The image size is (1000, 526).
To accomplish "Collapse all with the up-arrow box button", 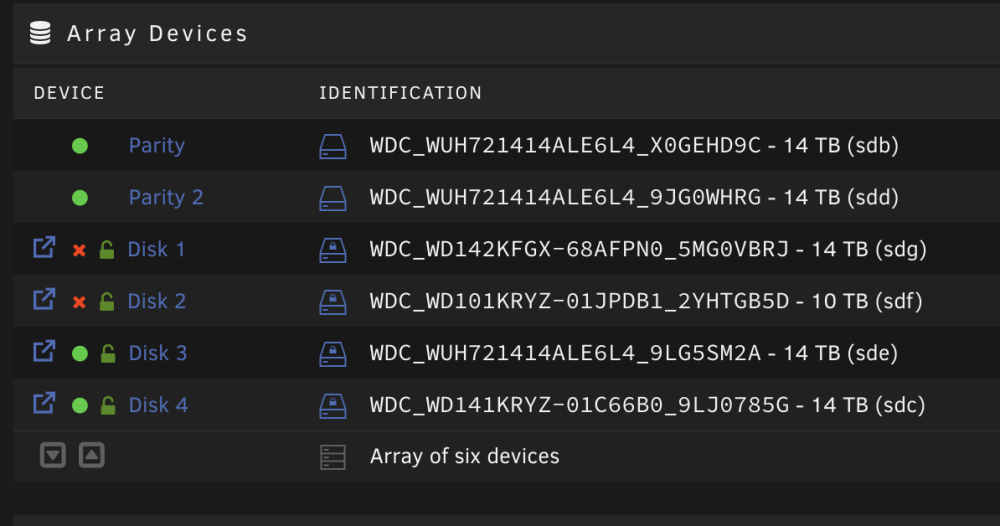I will [x=92, y=455].
